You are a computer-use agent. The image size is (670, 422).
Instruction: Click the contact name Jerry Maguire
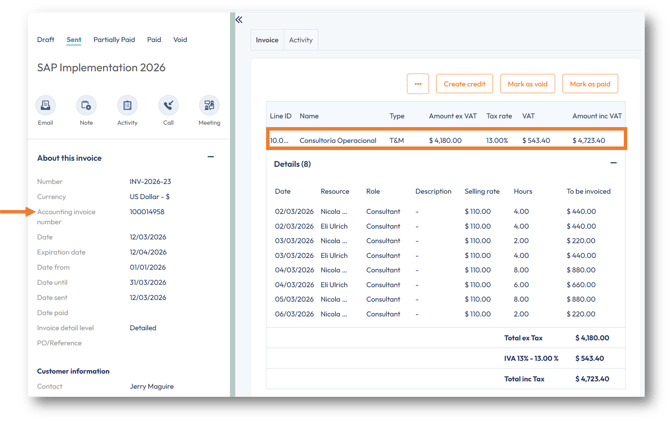[152, 387]
